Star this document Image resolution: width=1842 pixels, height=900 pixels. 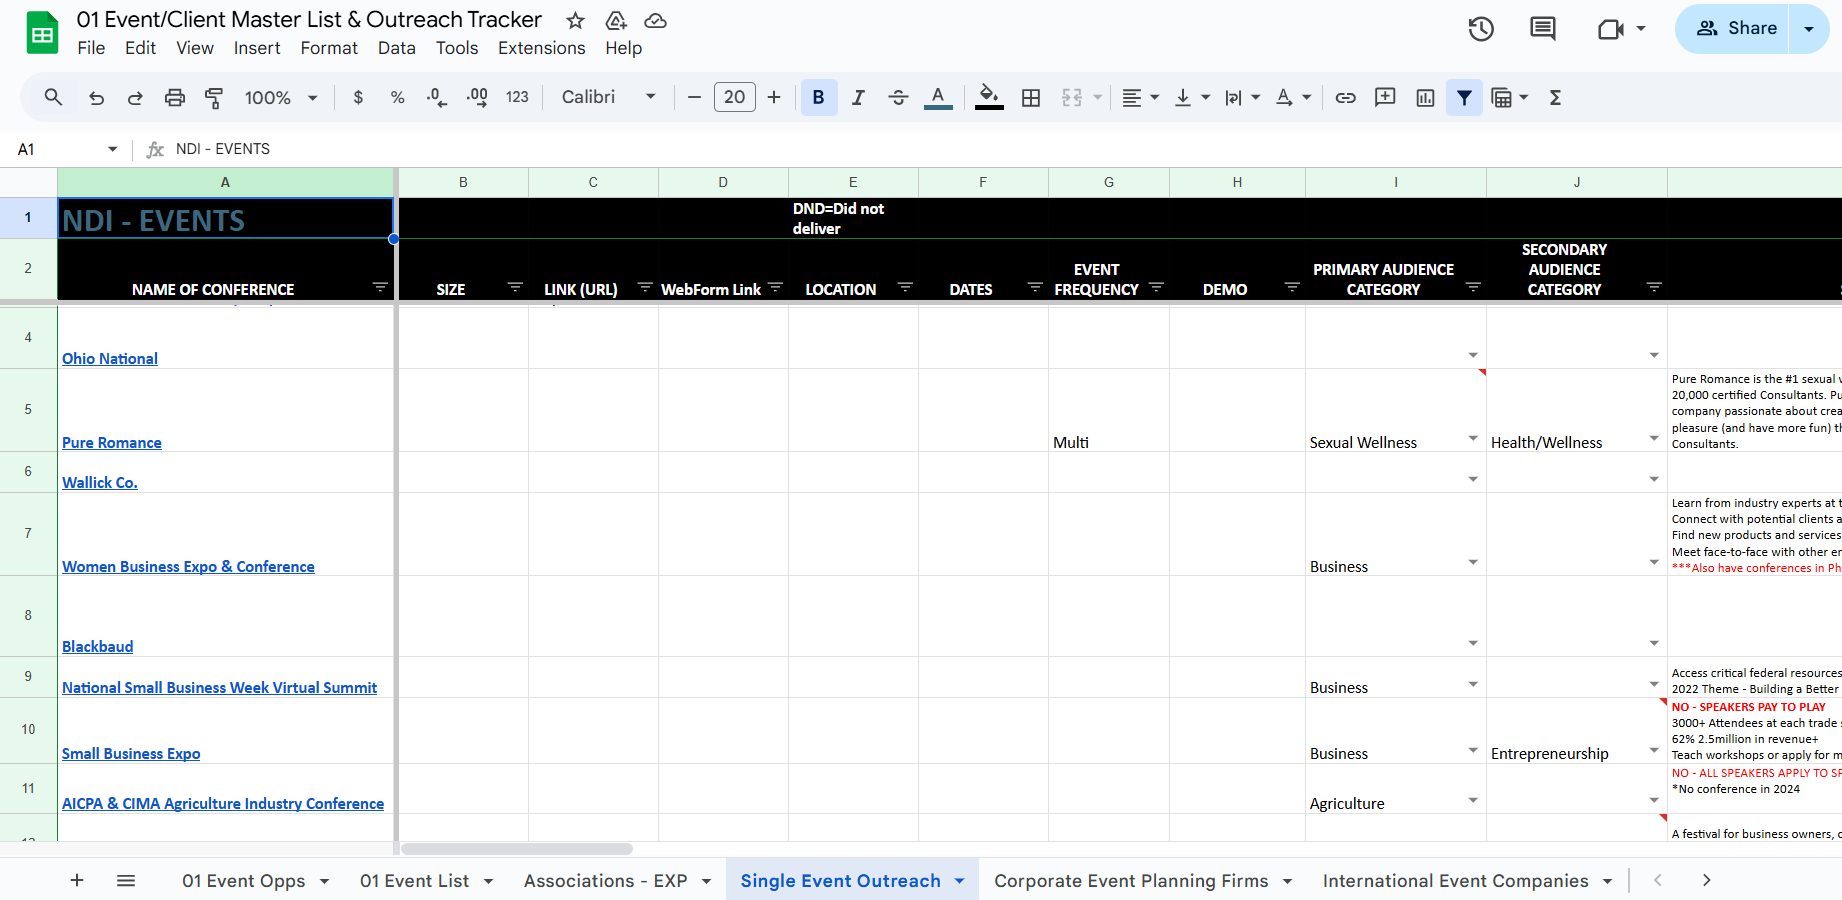click(575, 20)
